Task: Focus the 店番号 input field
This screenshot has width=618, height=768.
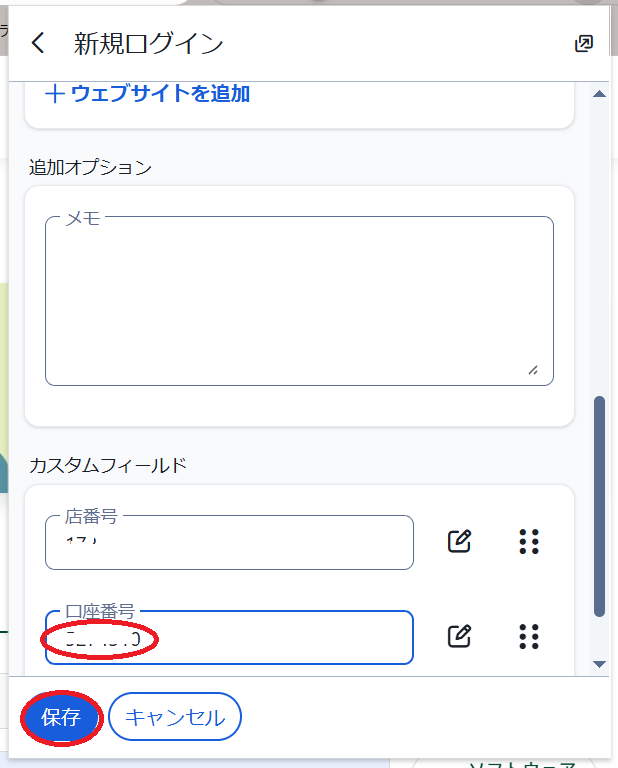Action: [229, 543]
